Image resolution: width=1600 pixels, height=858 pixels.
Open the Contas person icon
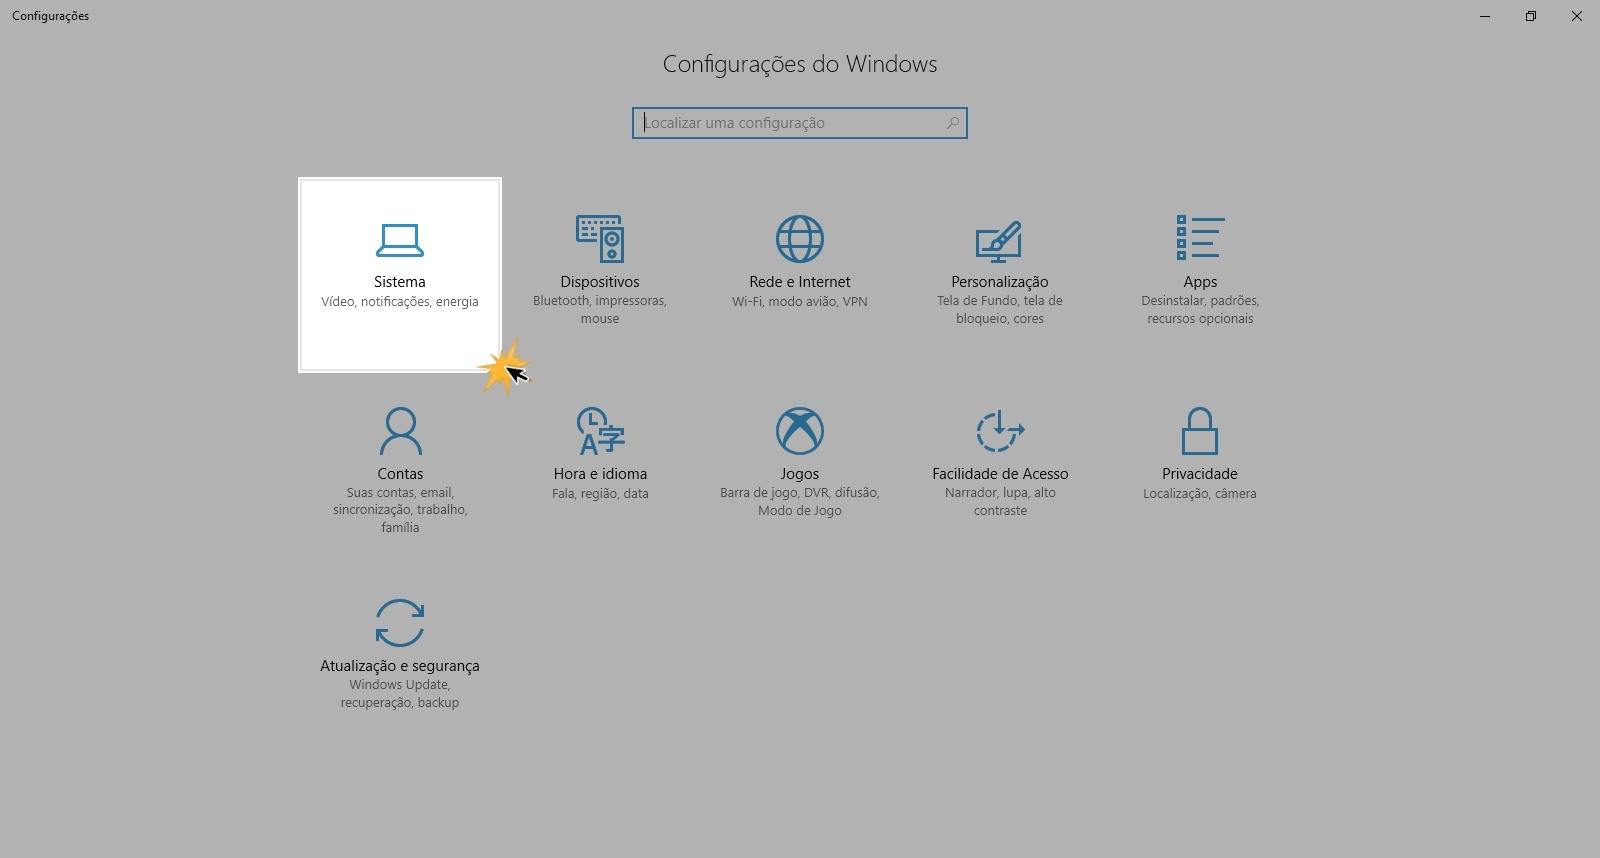[400, 431]
